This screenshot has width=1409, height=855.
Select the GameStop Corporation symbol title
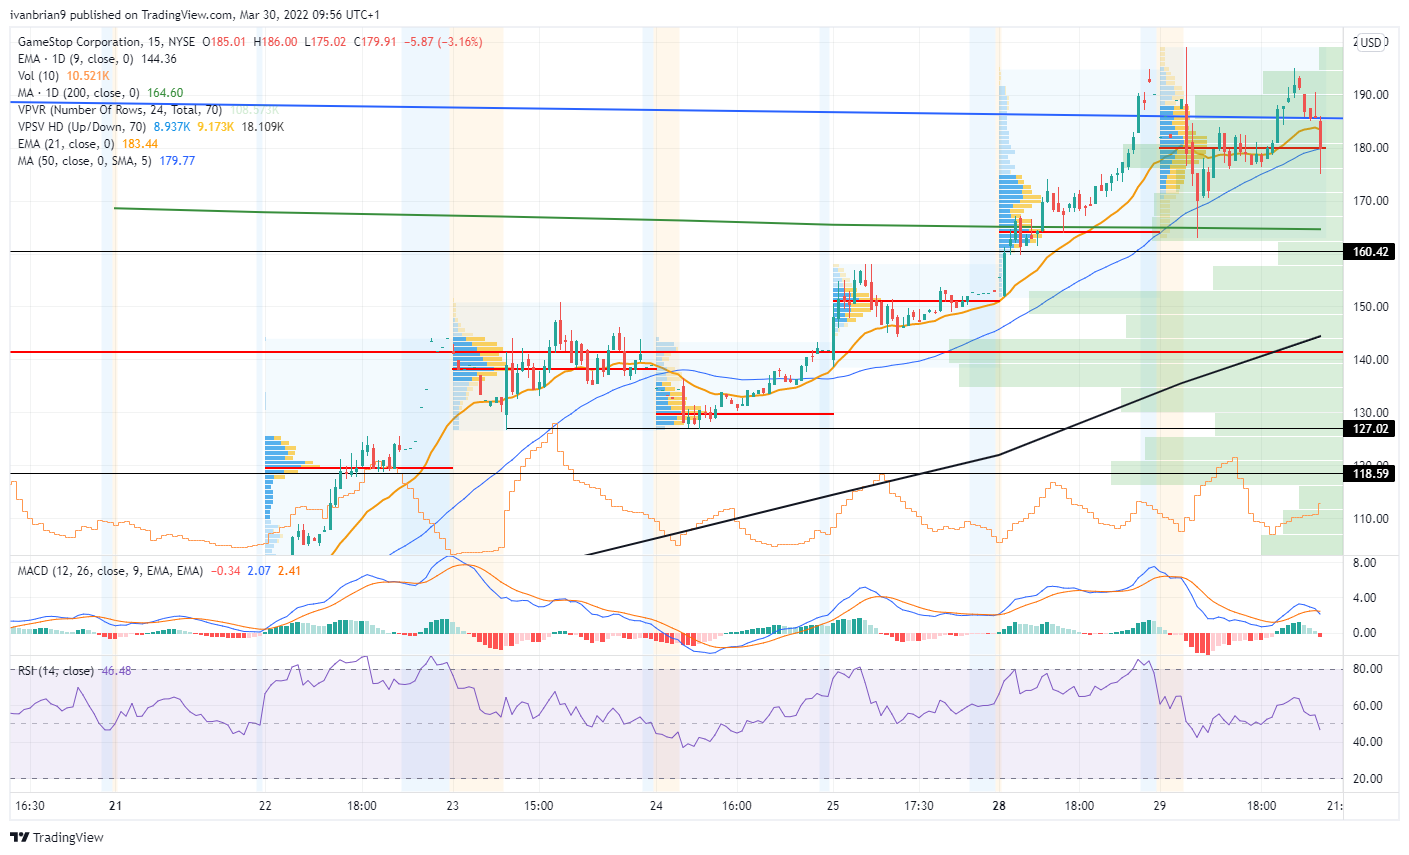(80, 42)
